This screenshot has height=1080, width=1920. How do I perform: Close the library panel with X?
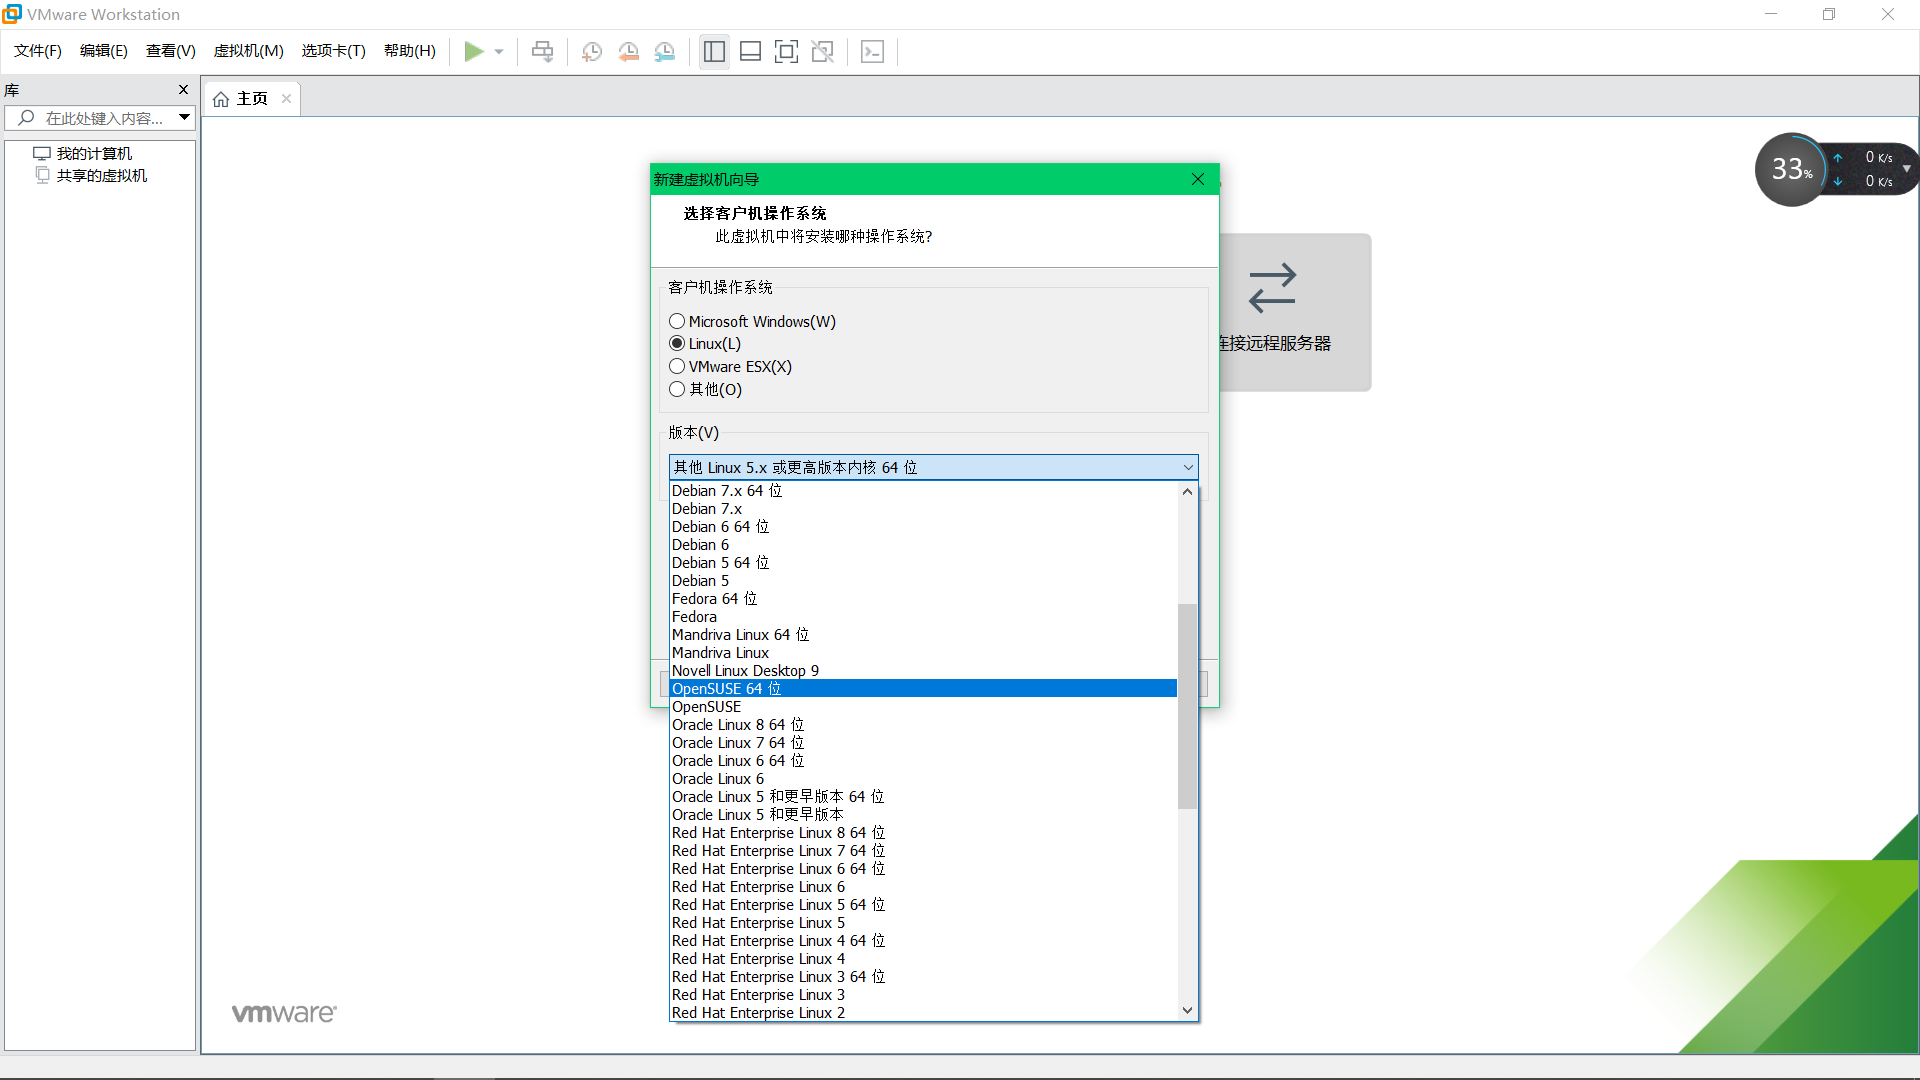click(x=183, y=90)
